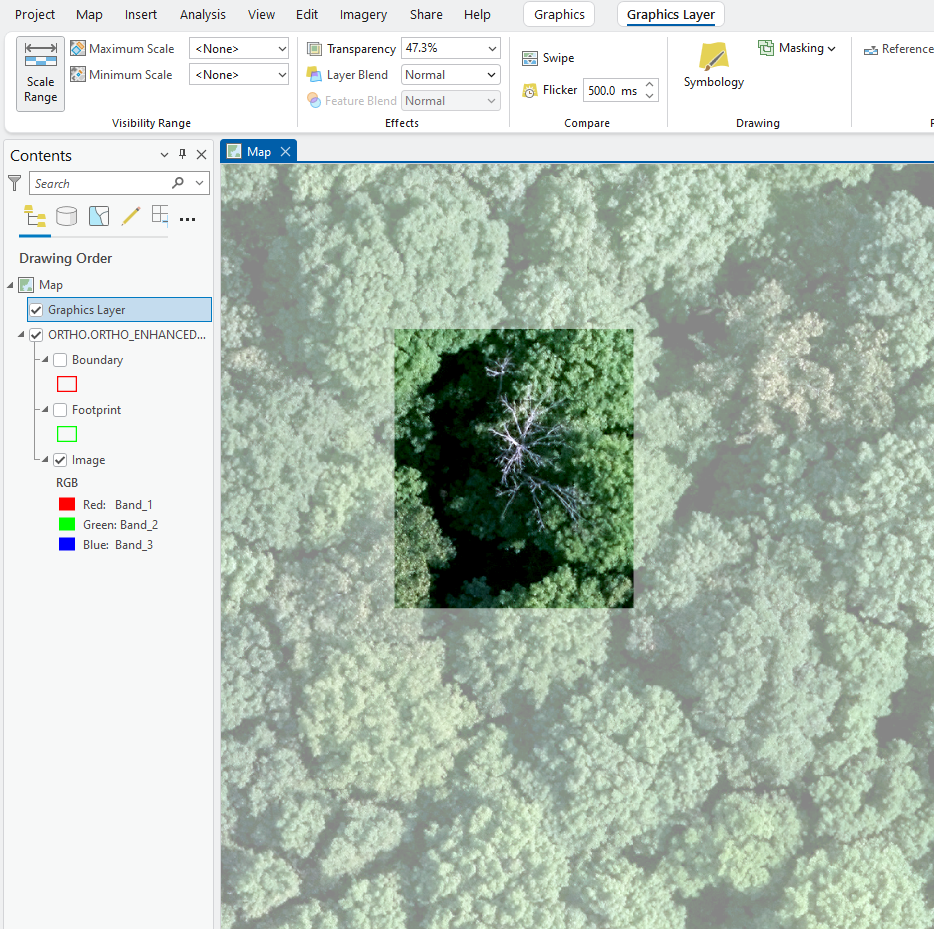Collapse the Boundary sublayer node
This screenshot has height=929, width=934.
(x=45, y=360)
